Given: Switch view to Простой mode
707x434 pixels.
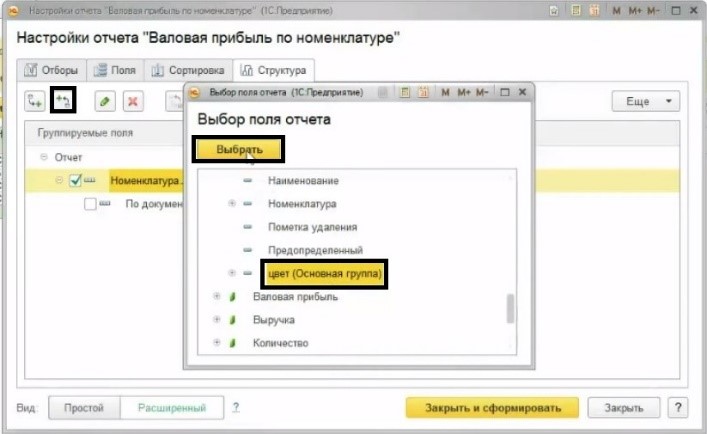Looking at the screenshot, I should [x=84, y=408].
